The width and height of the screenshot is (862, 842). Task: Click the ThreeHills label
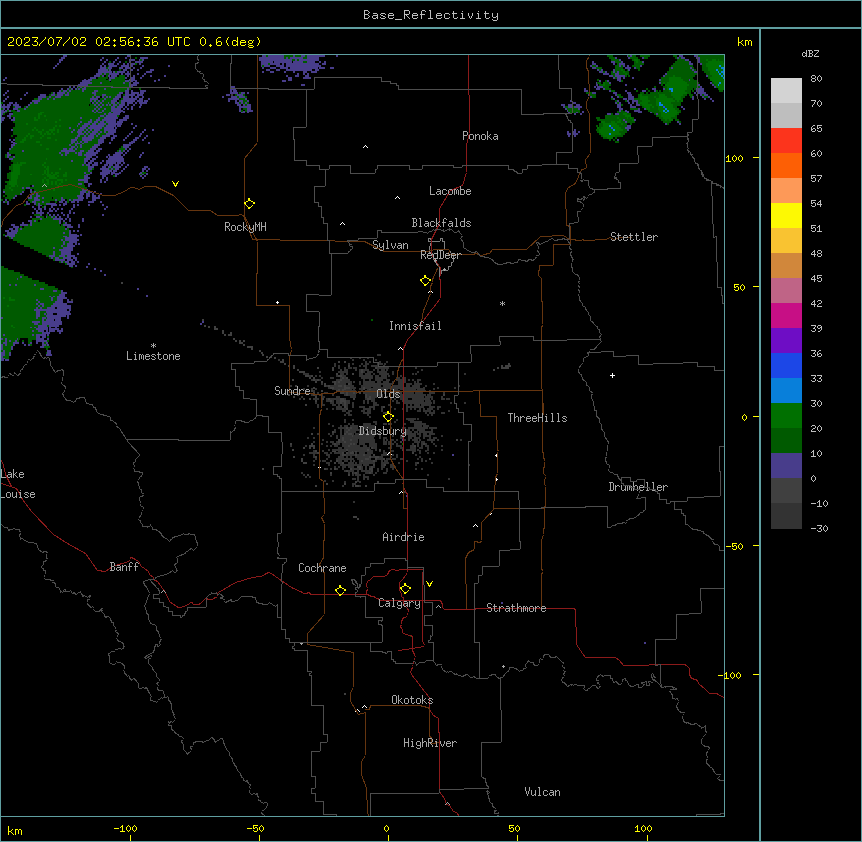click(x=537, y=418)
